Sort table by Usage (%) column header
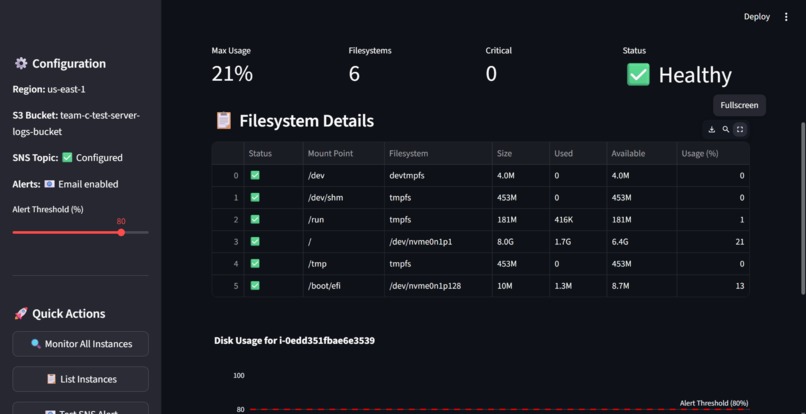 pyautogui.click(x=713, y=153)
